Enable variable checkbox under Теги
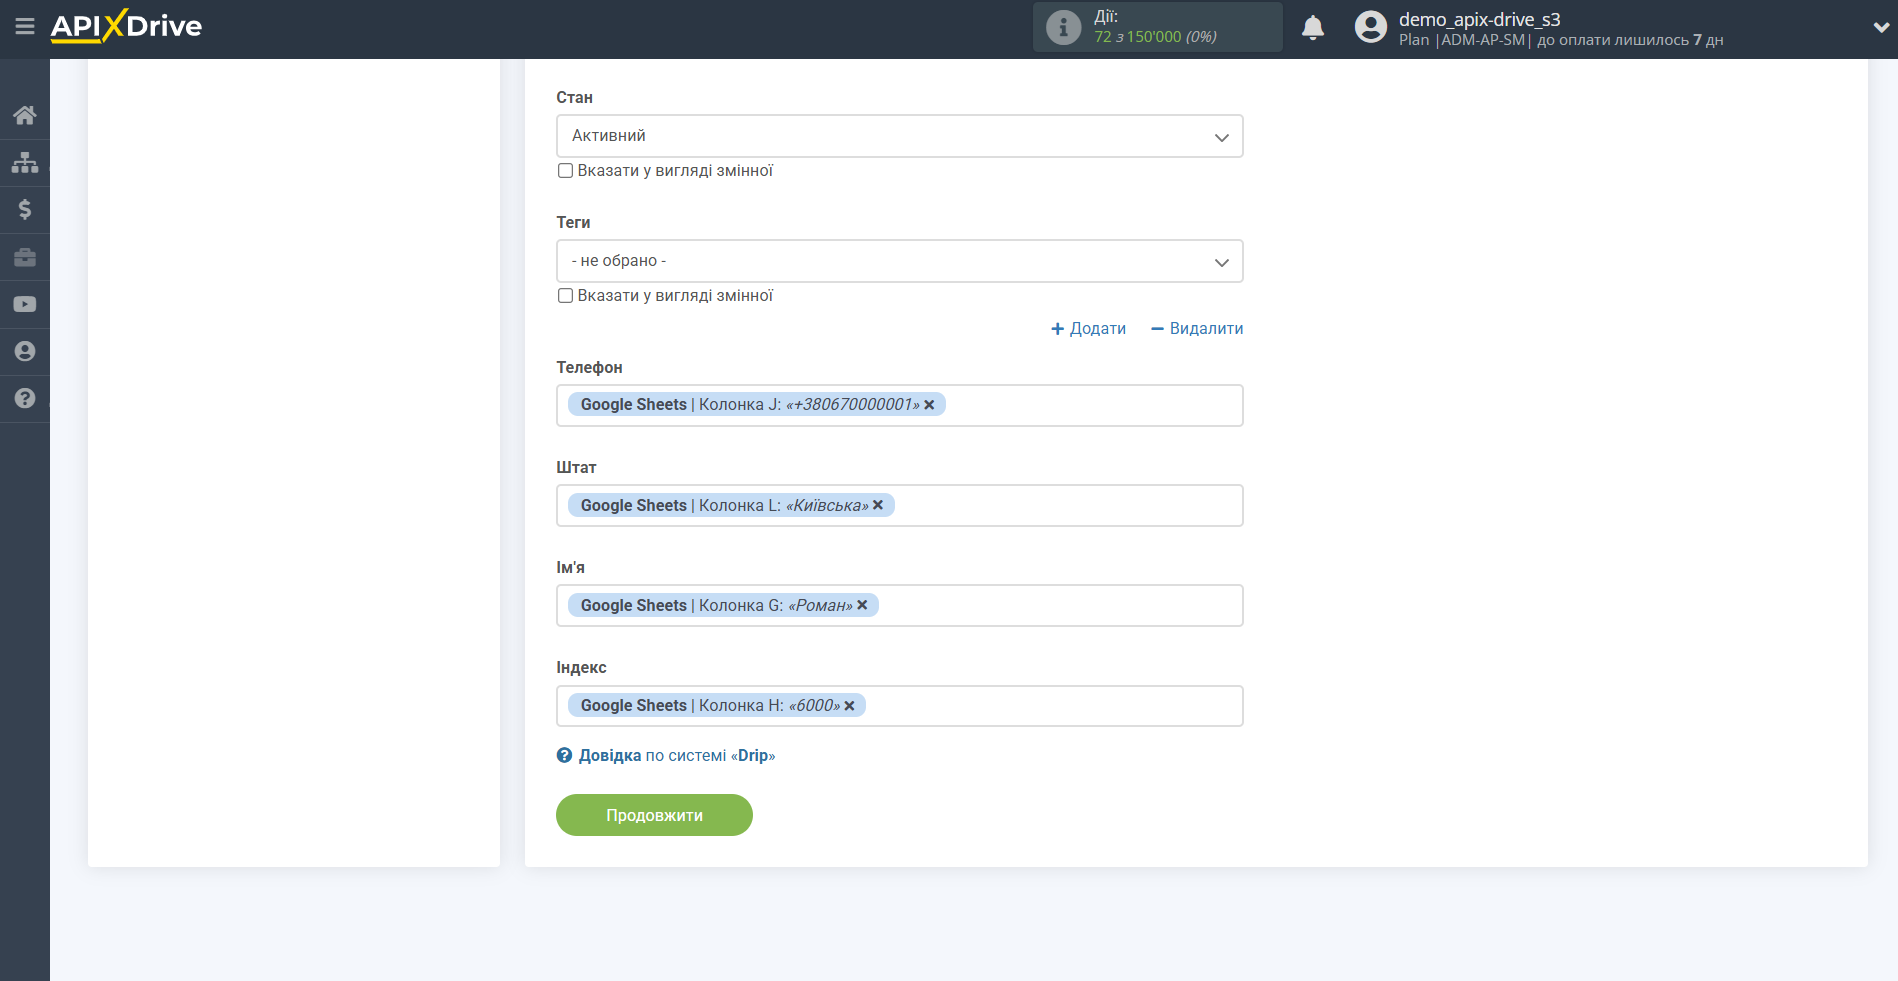The width and height of the screenshot is (1898, 981). (x=565, y=296)
